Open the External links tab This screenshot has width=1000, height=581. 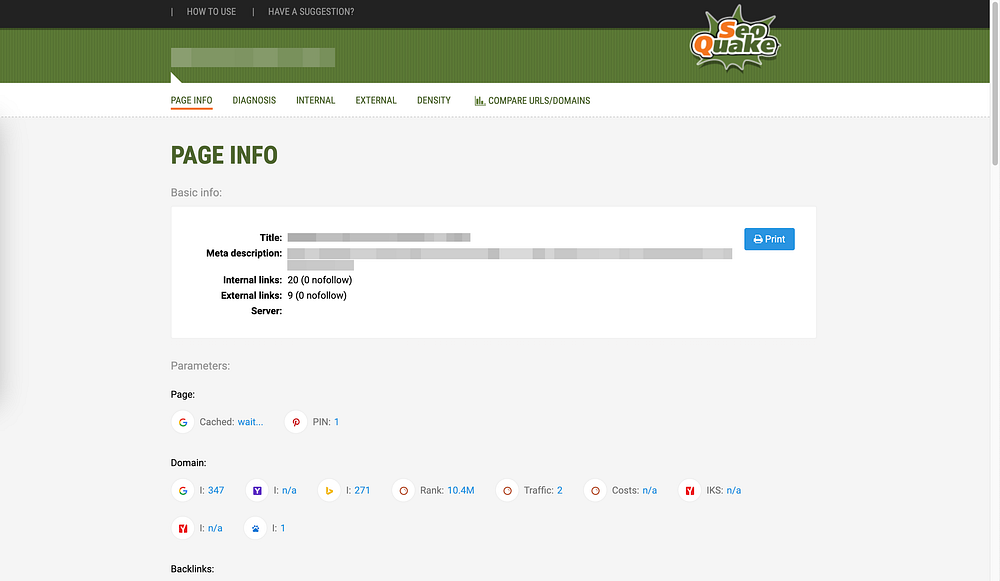coord(376,101)
